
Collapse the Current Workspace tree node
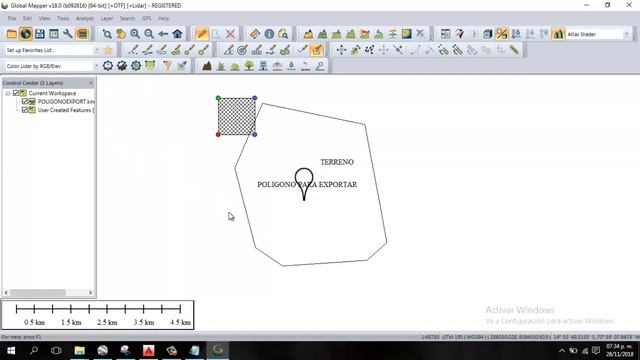click(x=8, y=93)
